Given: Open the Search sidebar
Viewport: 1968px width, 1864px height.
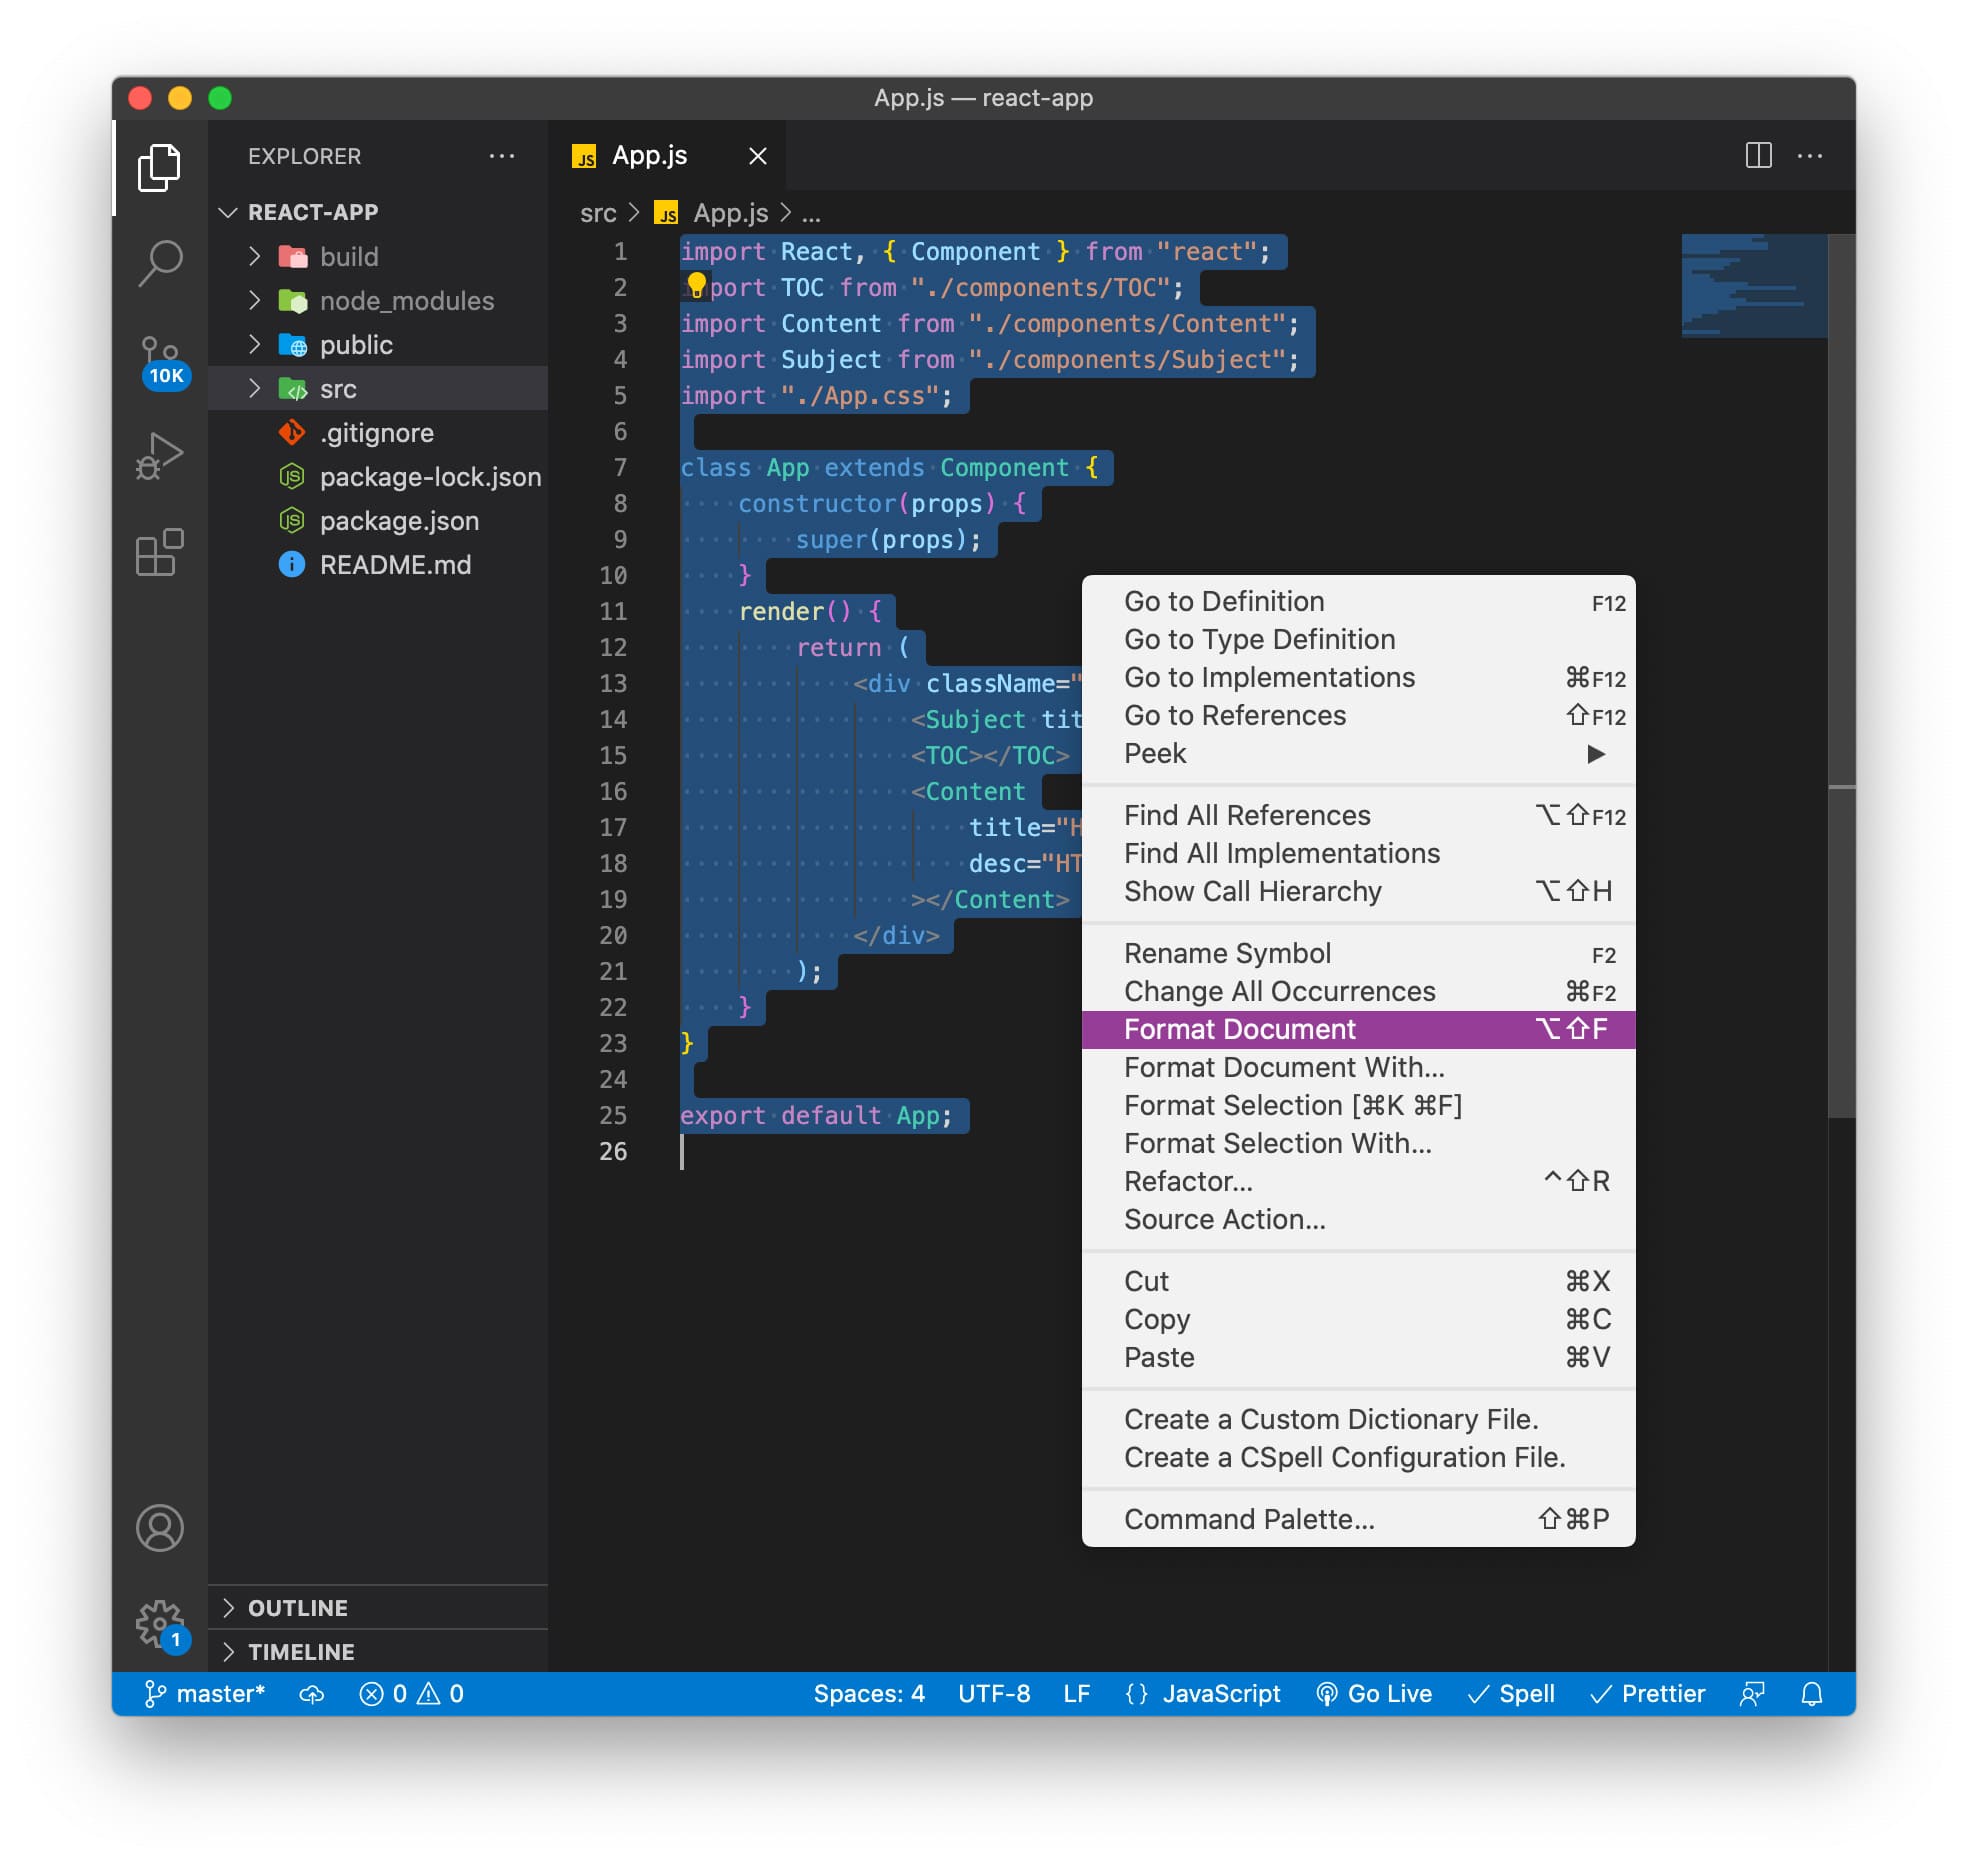Looking at the screenshot, I should (160, 262).
